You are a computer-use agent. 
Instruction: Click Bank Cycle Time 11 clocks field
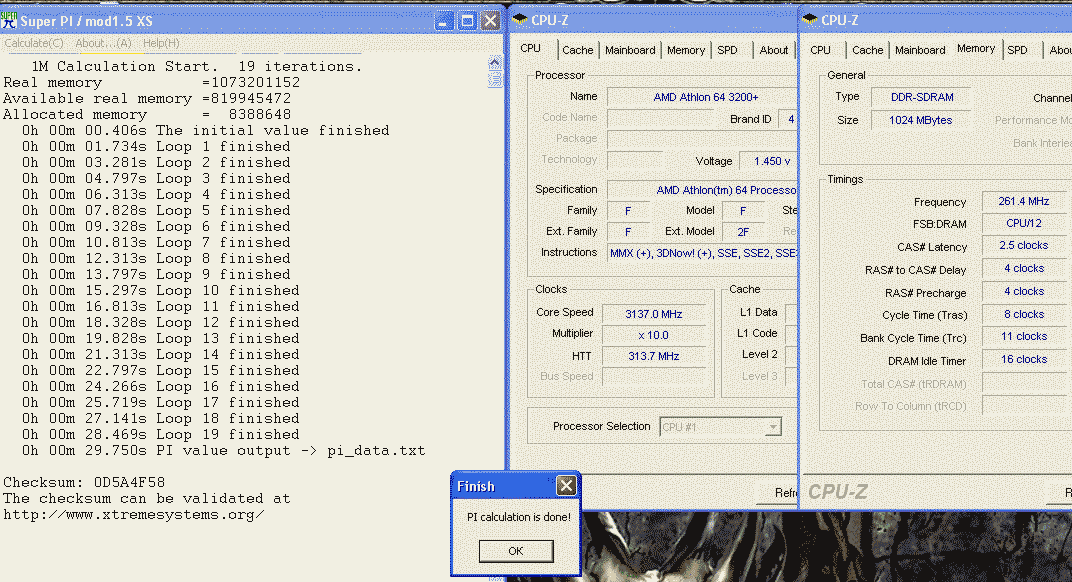tap(1023, 336)
